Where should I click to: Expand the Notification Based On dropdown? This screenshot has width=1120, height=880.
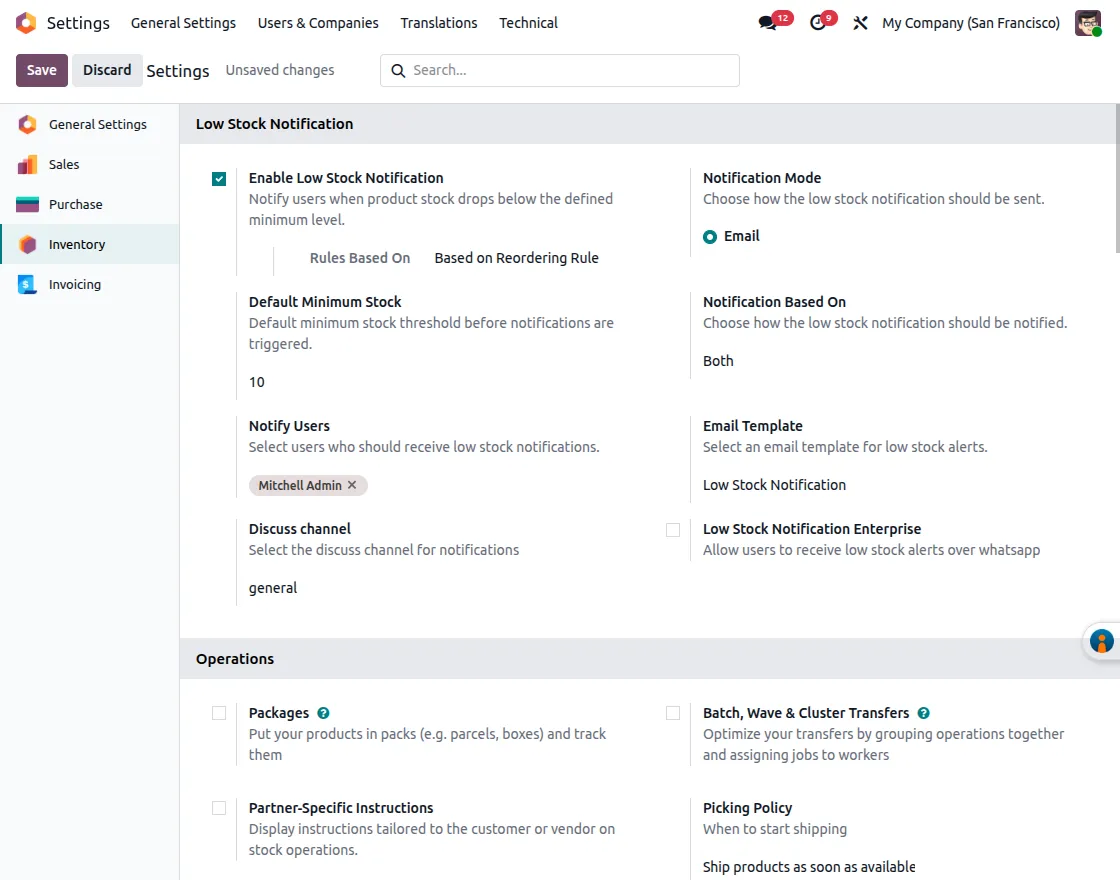click(x=880, y=361)
